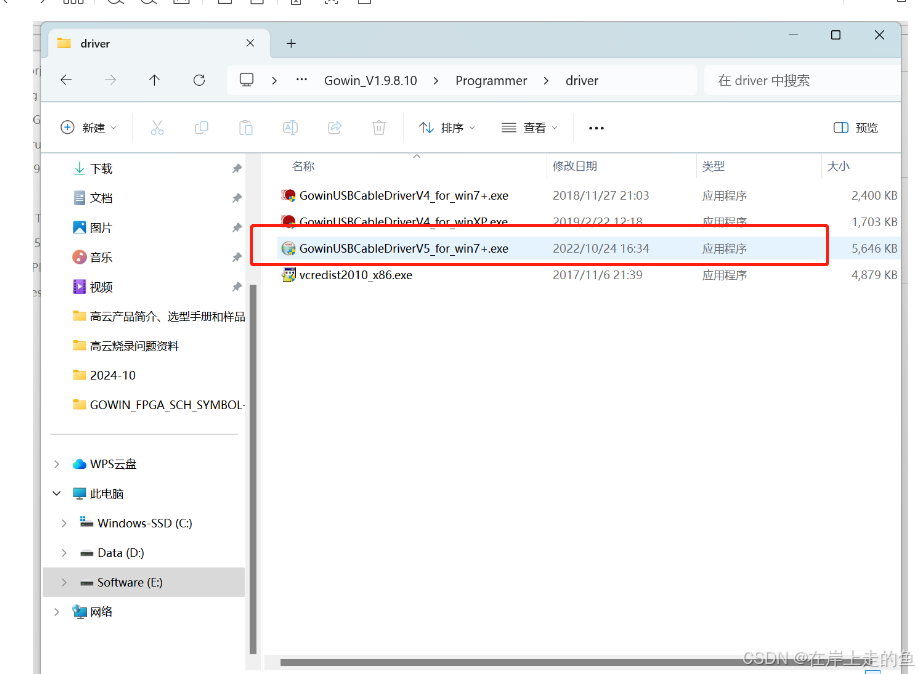Toggle the 预览 preview pane
This screenshot has height=674, width=919.
[x=856, y=128]
